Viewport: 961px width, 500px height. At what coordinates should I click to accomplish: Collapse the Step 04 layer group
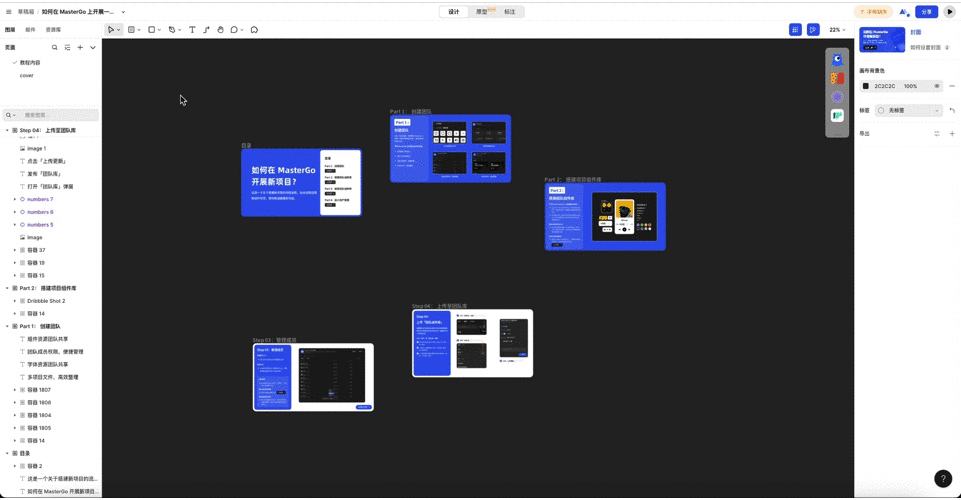[7, 130]
